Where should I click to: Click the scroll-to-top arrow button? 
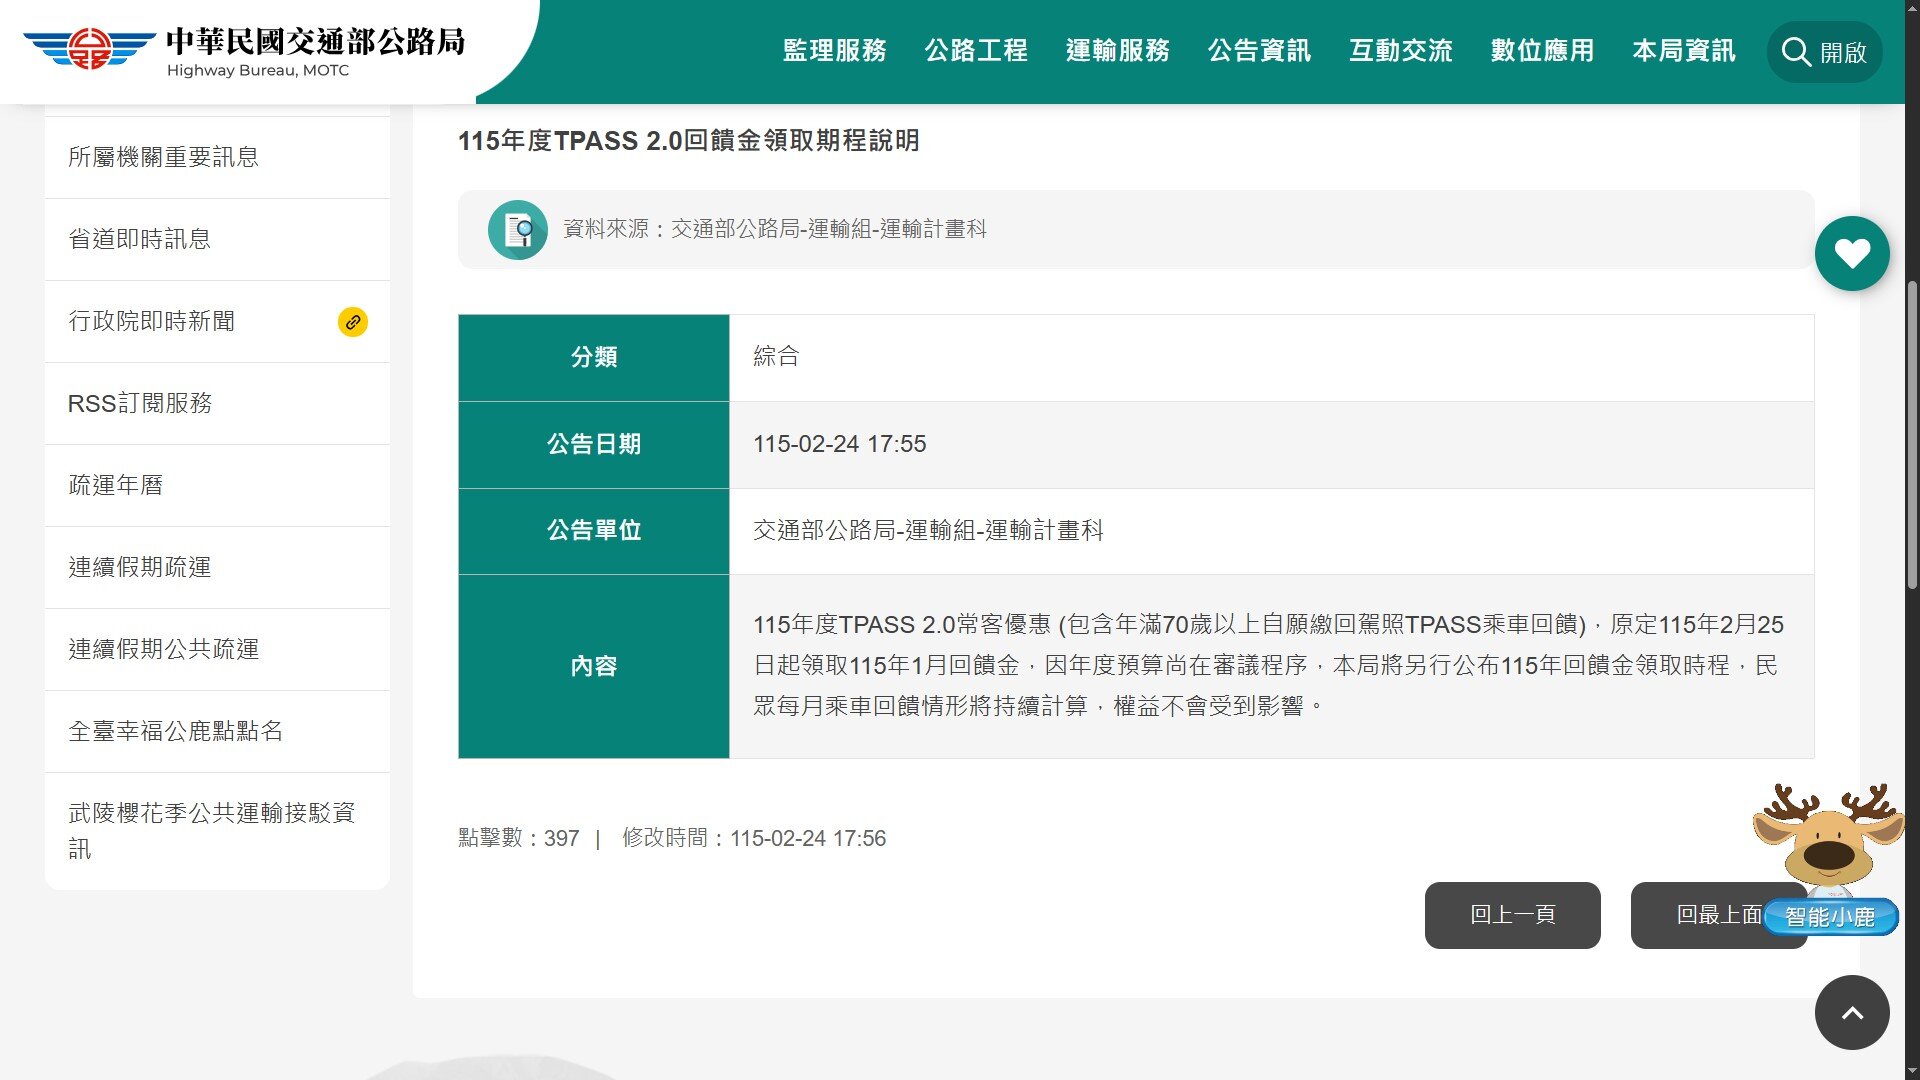click(1851, 1012)
